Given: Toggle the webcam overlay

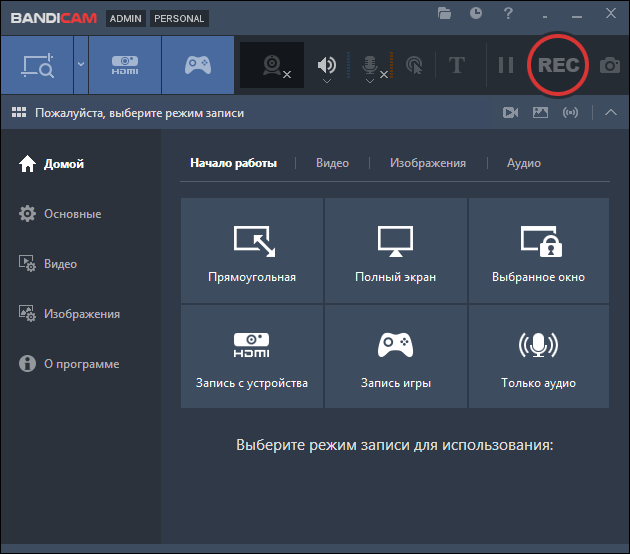Looking at the screenshot, I should pos(273,65).
